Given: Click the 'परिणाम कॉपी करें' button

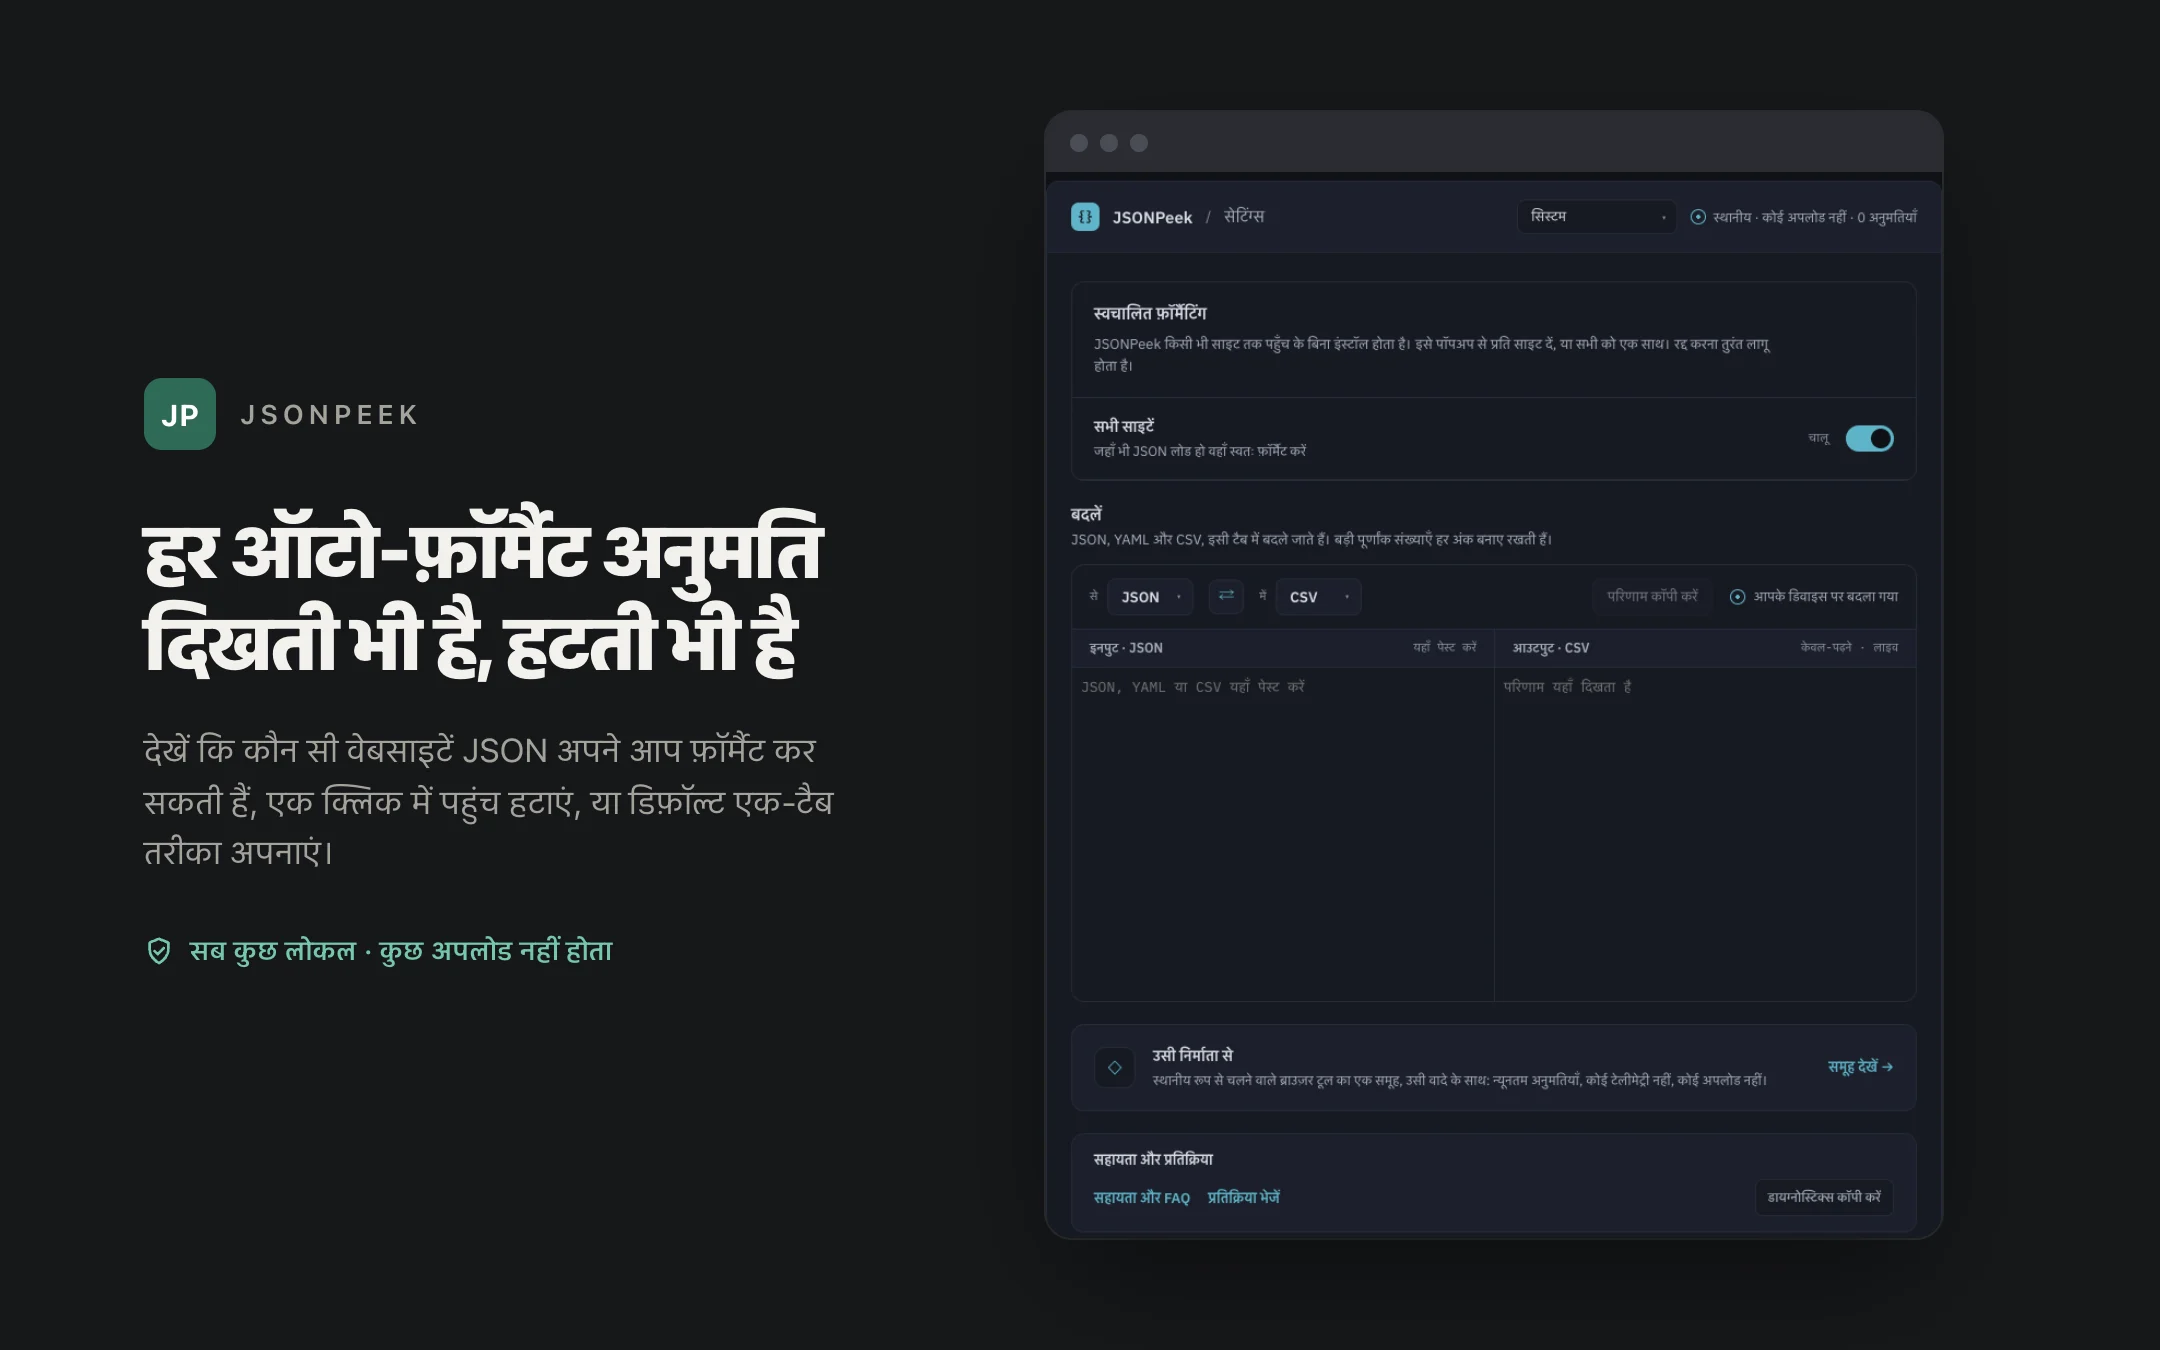Looking at the screenshot, I should click(x=1652, y=597).
